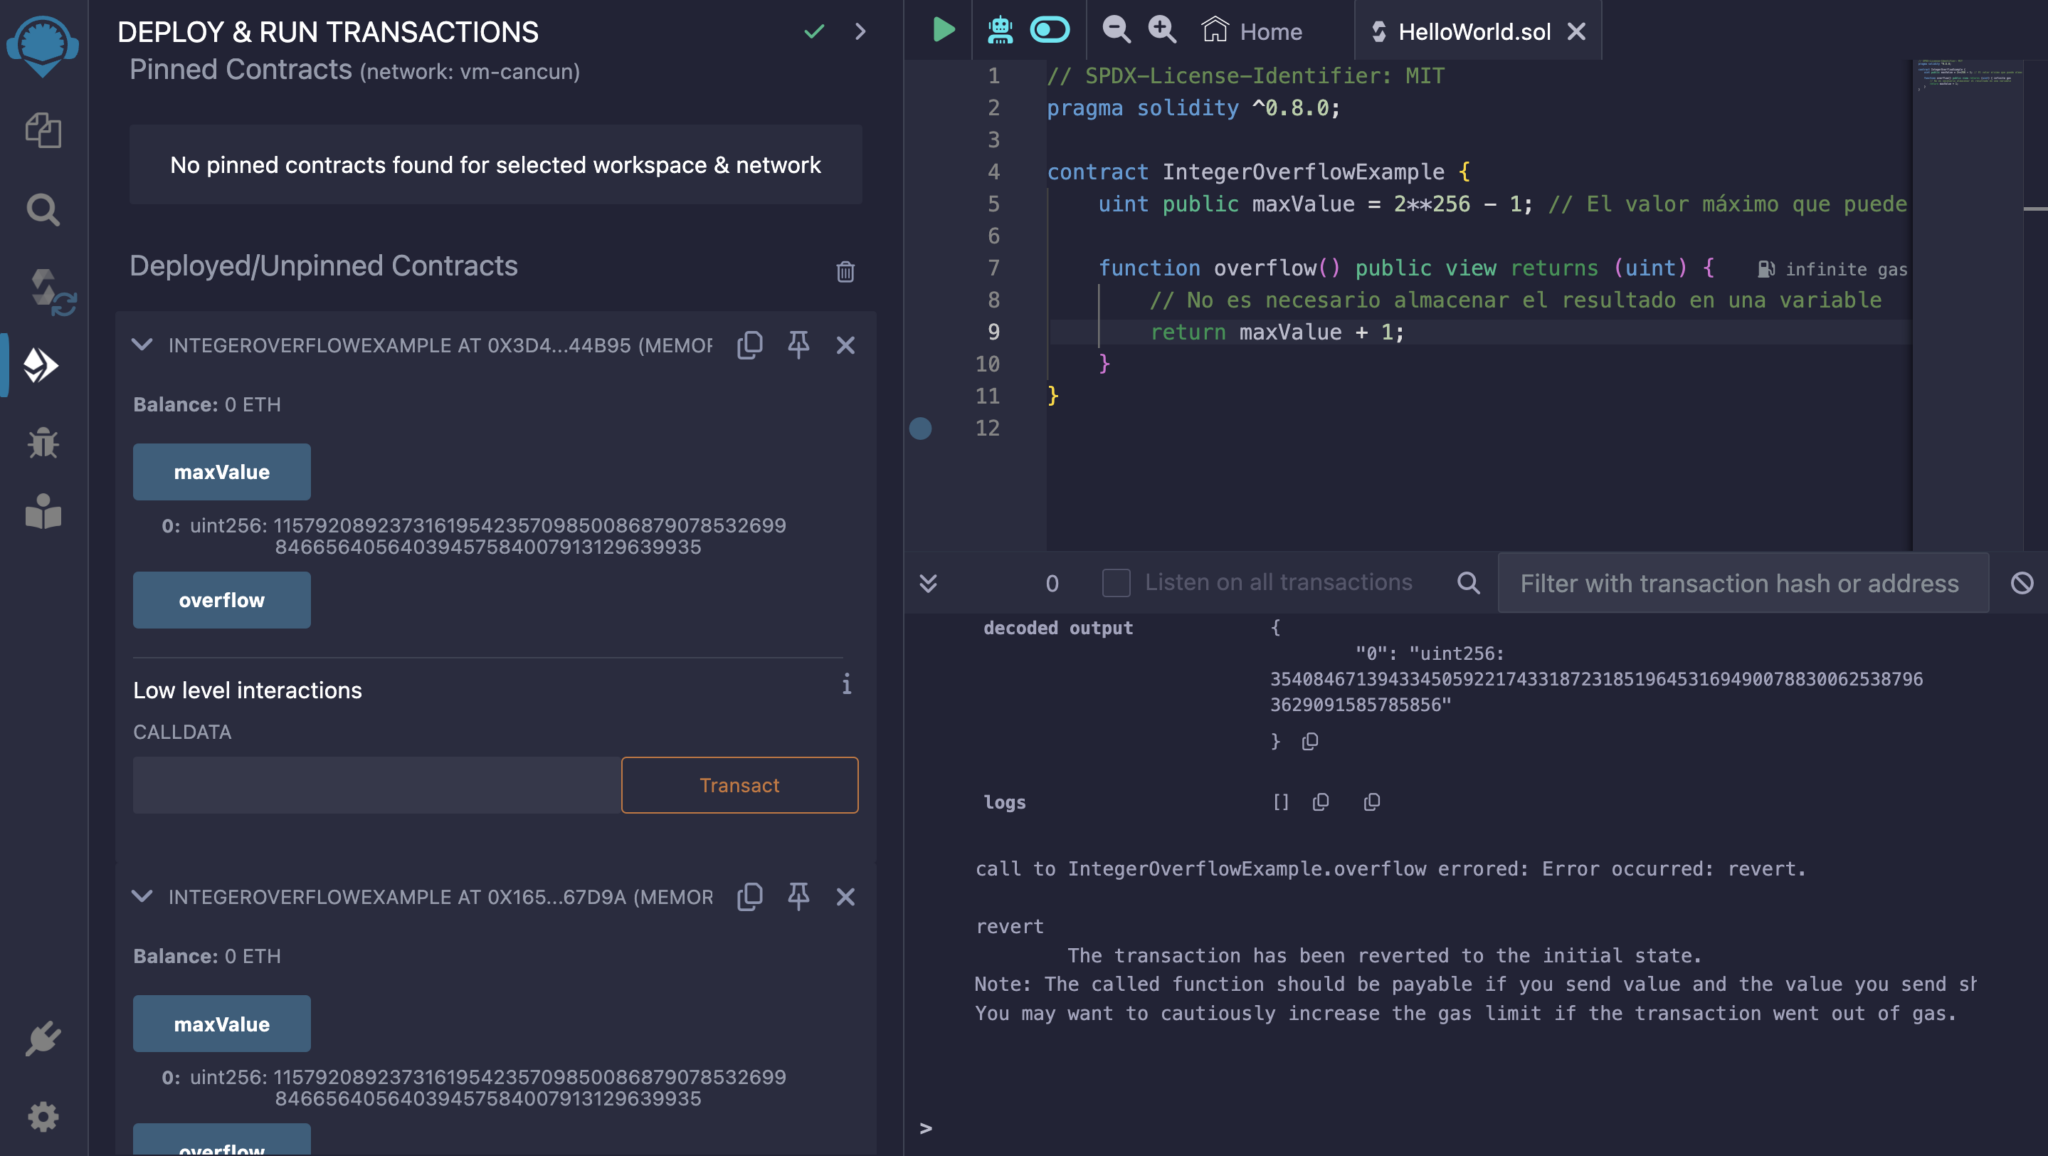Expand the terminal with the double chevron
Viewport: 2048px width, 1156px height.
[930, 583]
